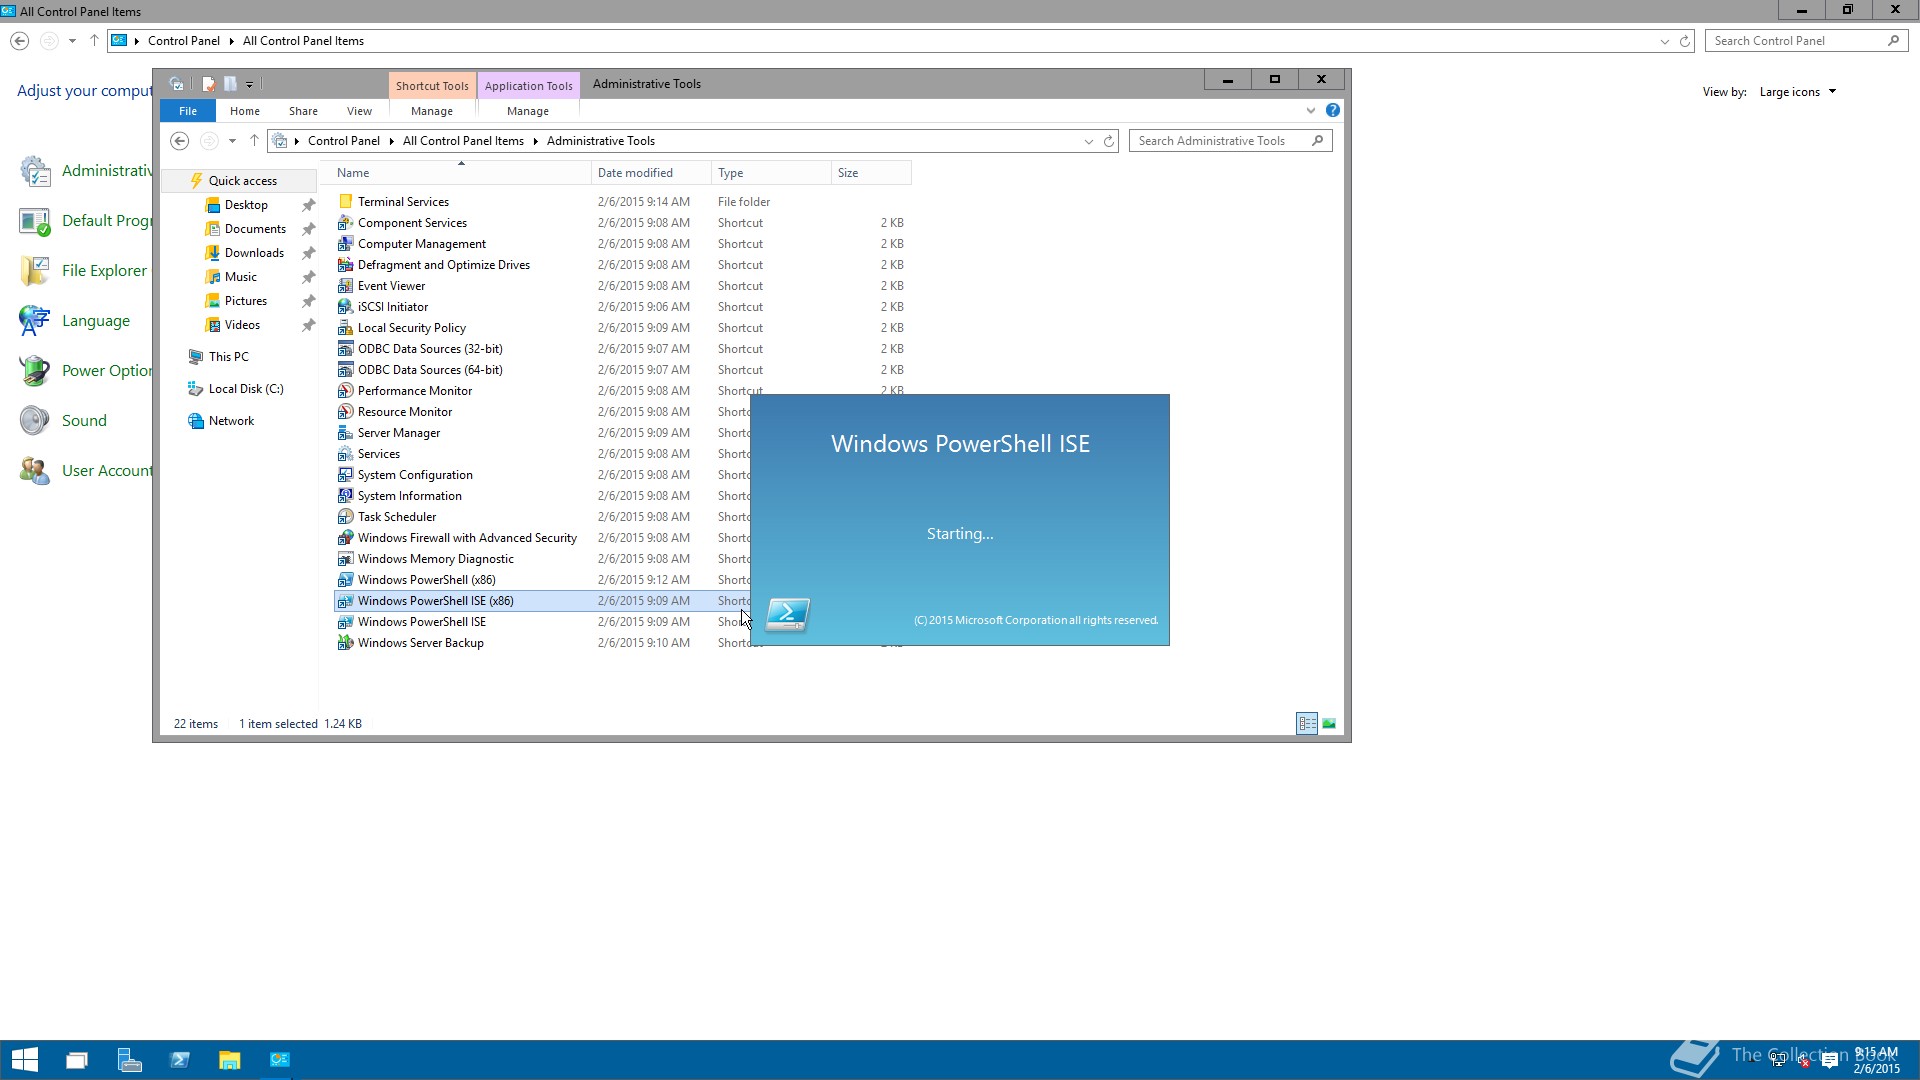
Task: Select ODBC Data Sources (64-bit) row
Action: click(622, 370)
